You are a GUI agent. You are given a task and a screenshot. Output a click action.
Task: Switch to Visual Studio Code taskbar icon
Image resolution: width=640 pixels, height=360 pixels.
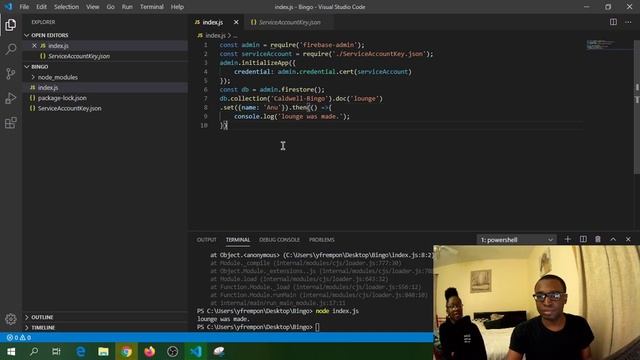pyautogui.click(x=196, y=351)
